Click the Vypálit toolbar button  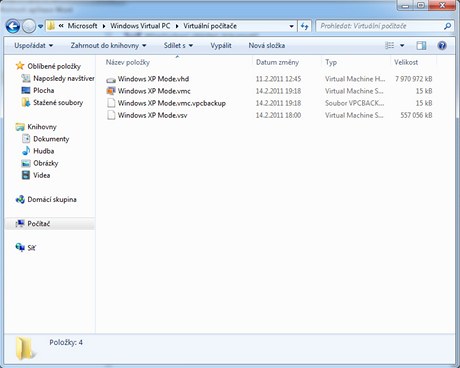[x=221, y=45]
